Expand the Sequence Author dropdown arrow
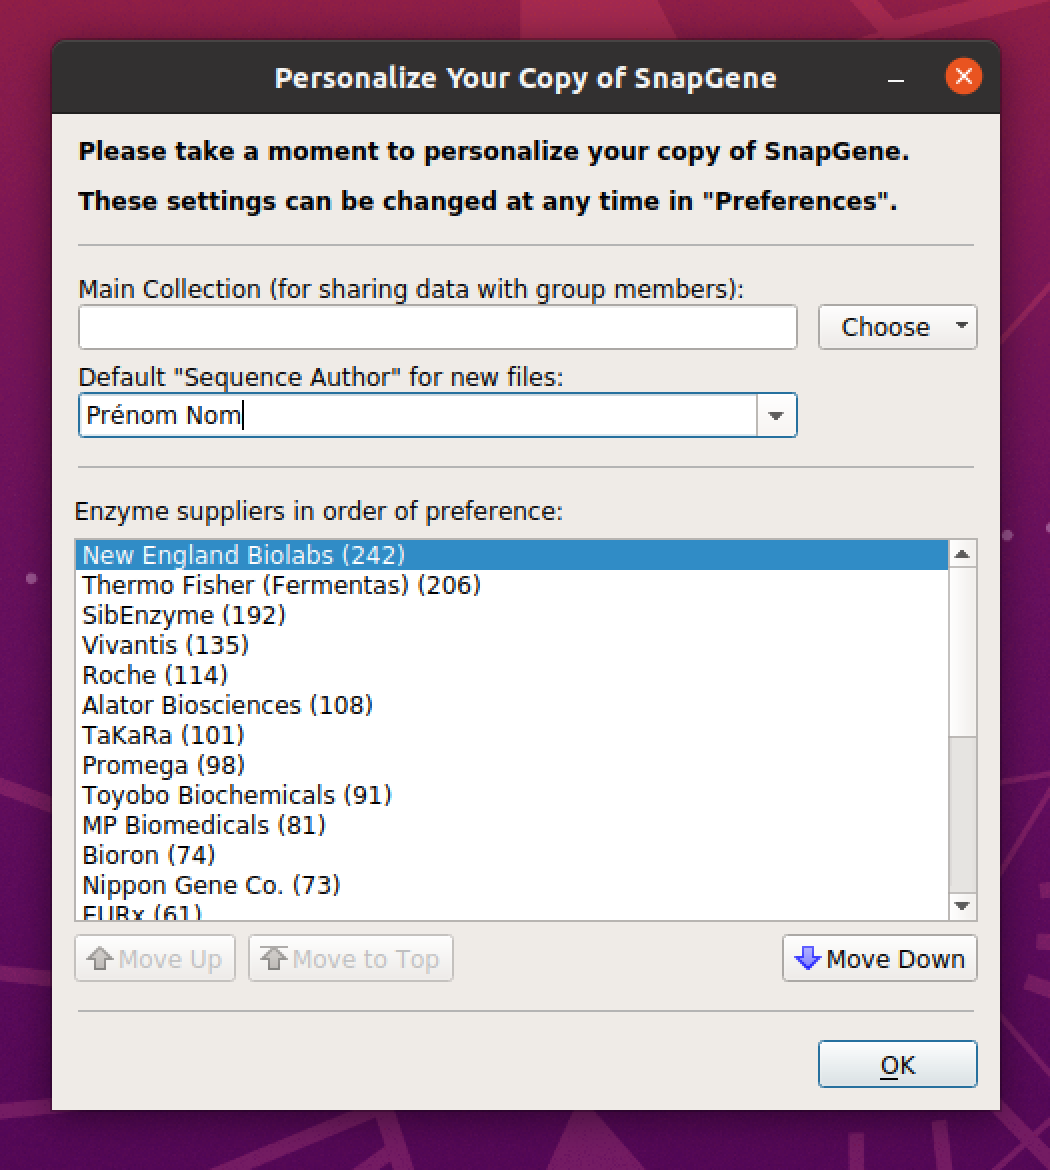 (x=776, y=415)
